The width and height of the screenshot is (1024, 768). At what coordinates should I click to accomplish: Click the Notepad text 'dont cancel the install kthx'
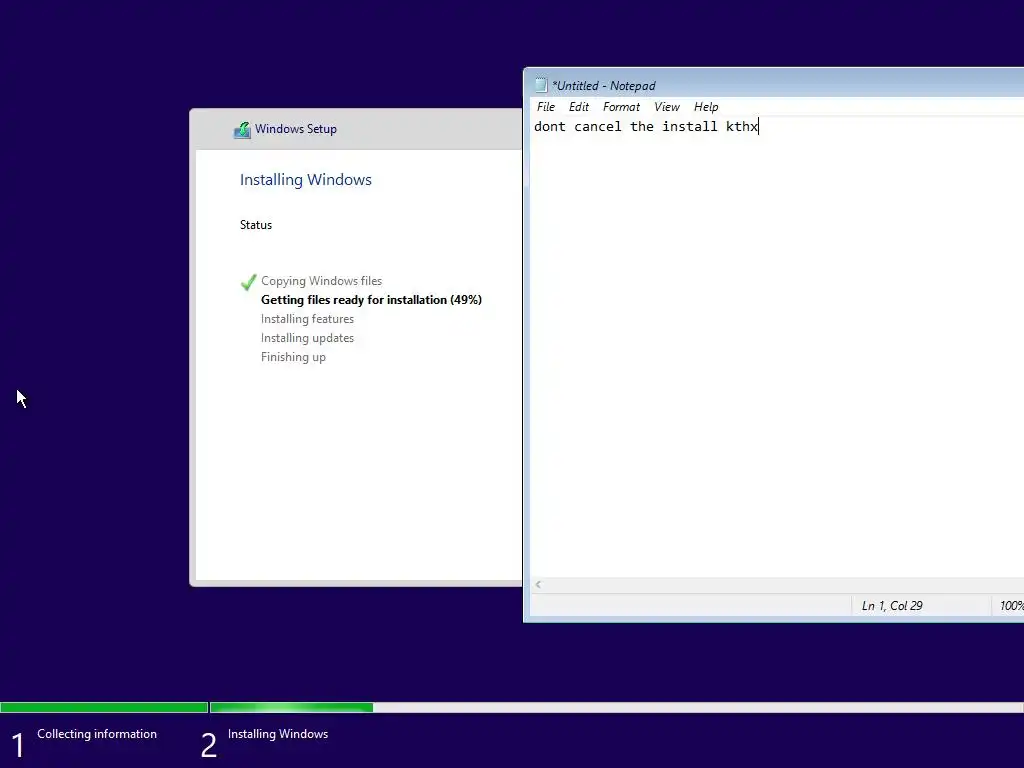click(646, 127)
